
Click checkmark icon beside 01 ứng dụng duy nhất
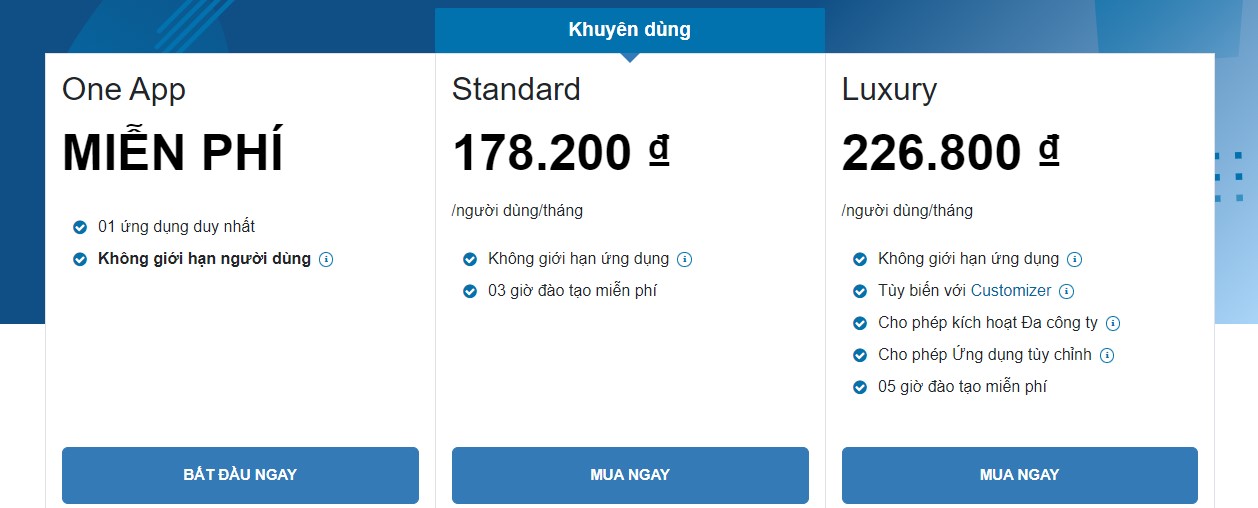[80, 227]
